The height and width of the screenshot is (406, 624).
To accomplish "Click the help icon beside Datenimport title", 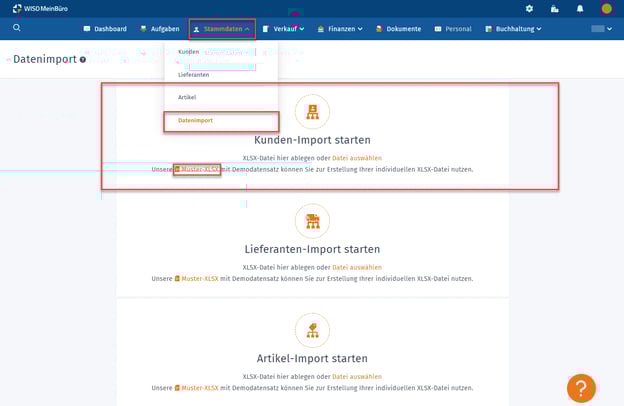I will tap(83, 60).
